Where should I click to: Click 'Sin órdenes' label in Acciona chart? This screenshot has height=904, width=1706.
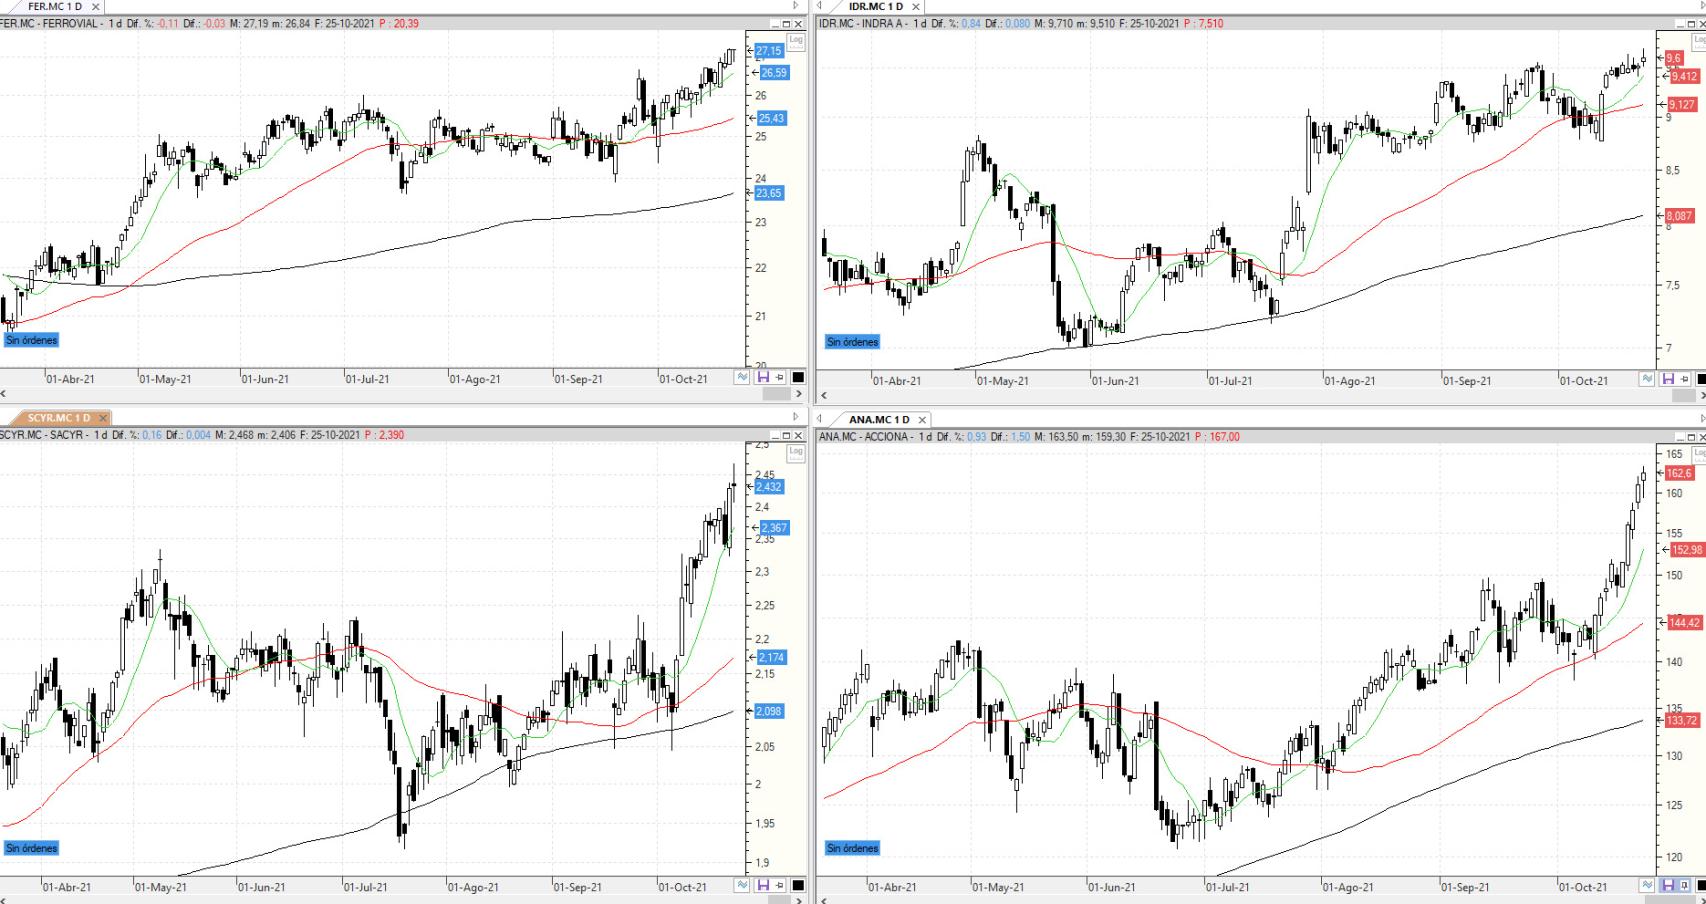(x=852, y=848)
